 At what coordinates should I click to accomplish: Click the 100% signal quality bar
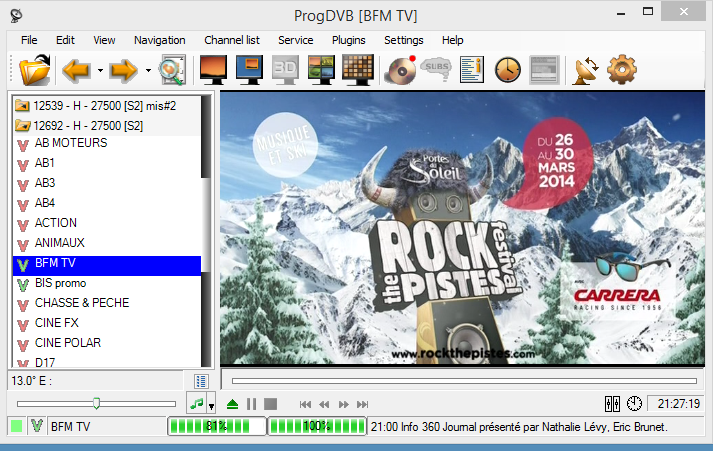pyautogui.click(x=317, y=426)
